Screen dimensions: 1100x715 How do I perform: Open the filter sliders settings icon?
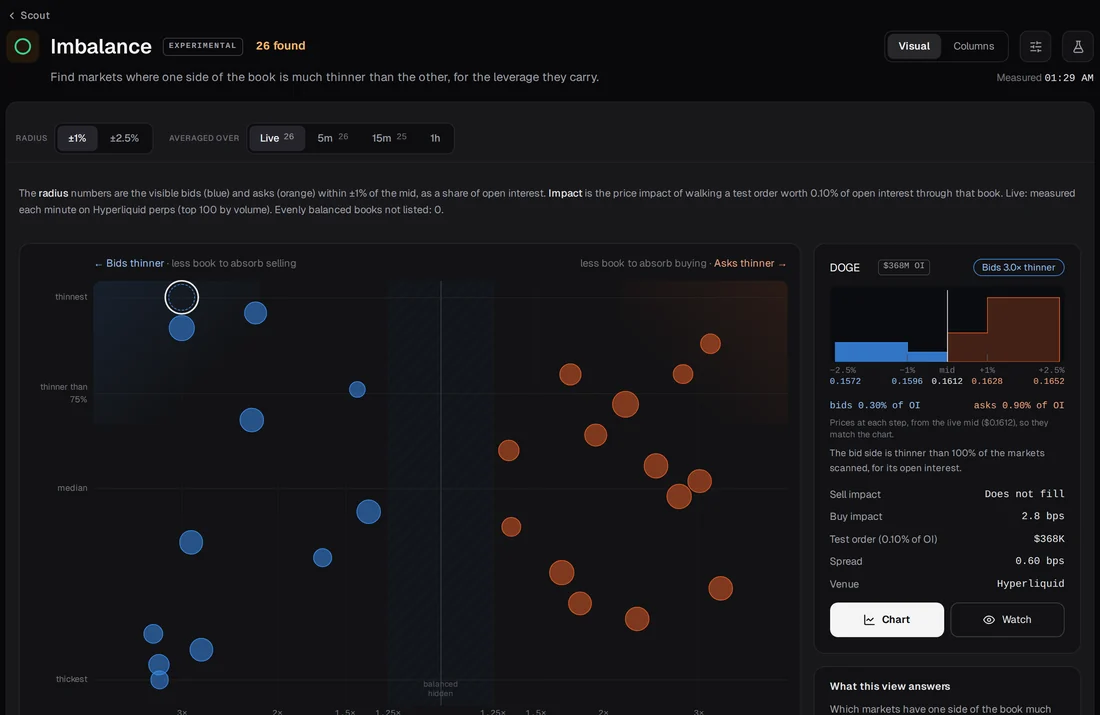1035,46
